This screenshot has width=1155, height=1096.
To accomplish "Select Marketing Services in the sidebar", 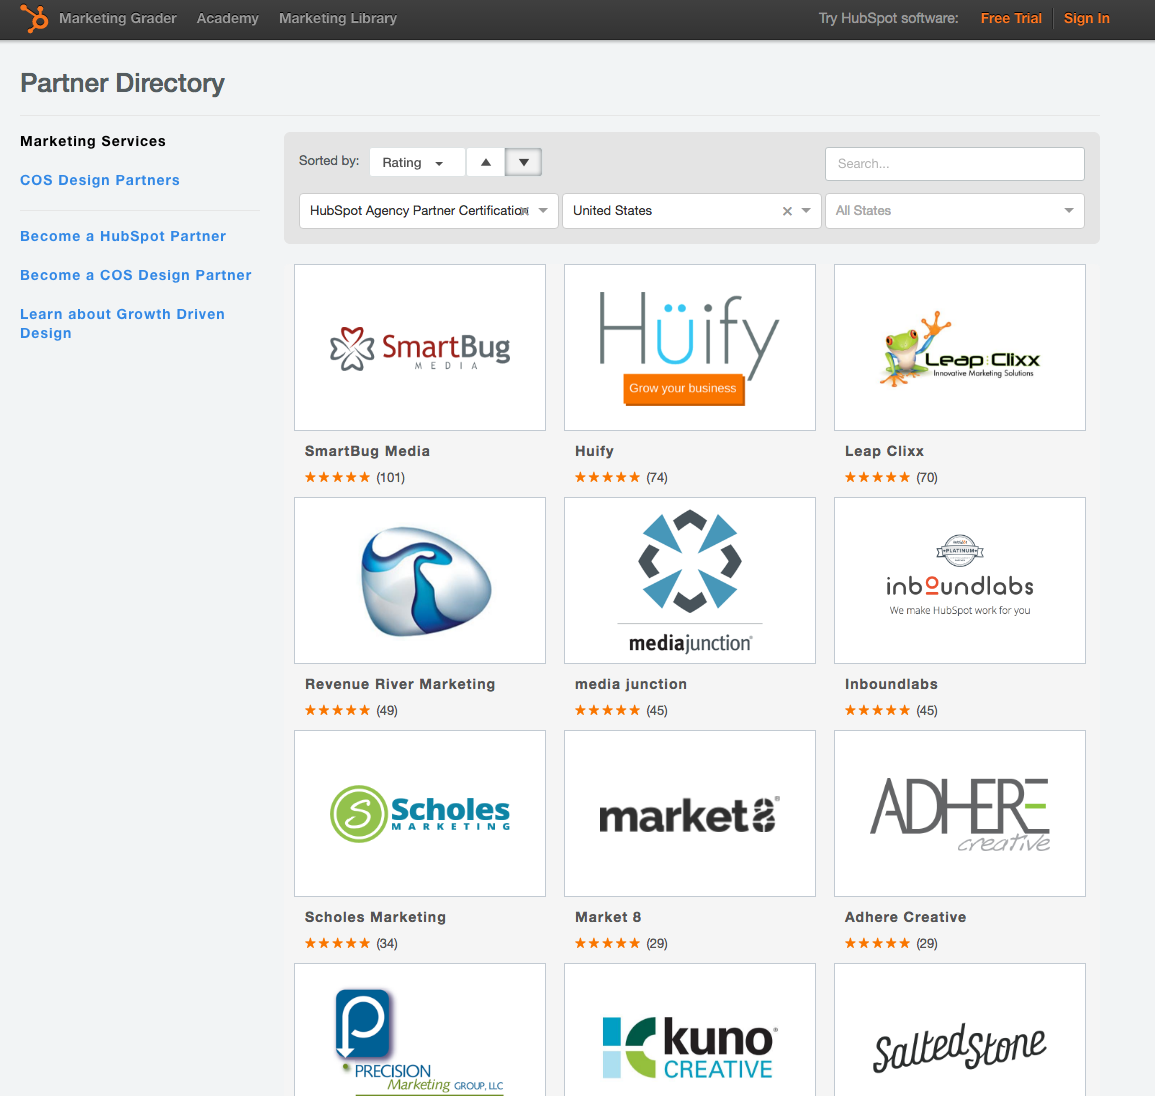I will (93, 141).
